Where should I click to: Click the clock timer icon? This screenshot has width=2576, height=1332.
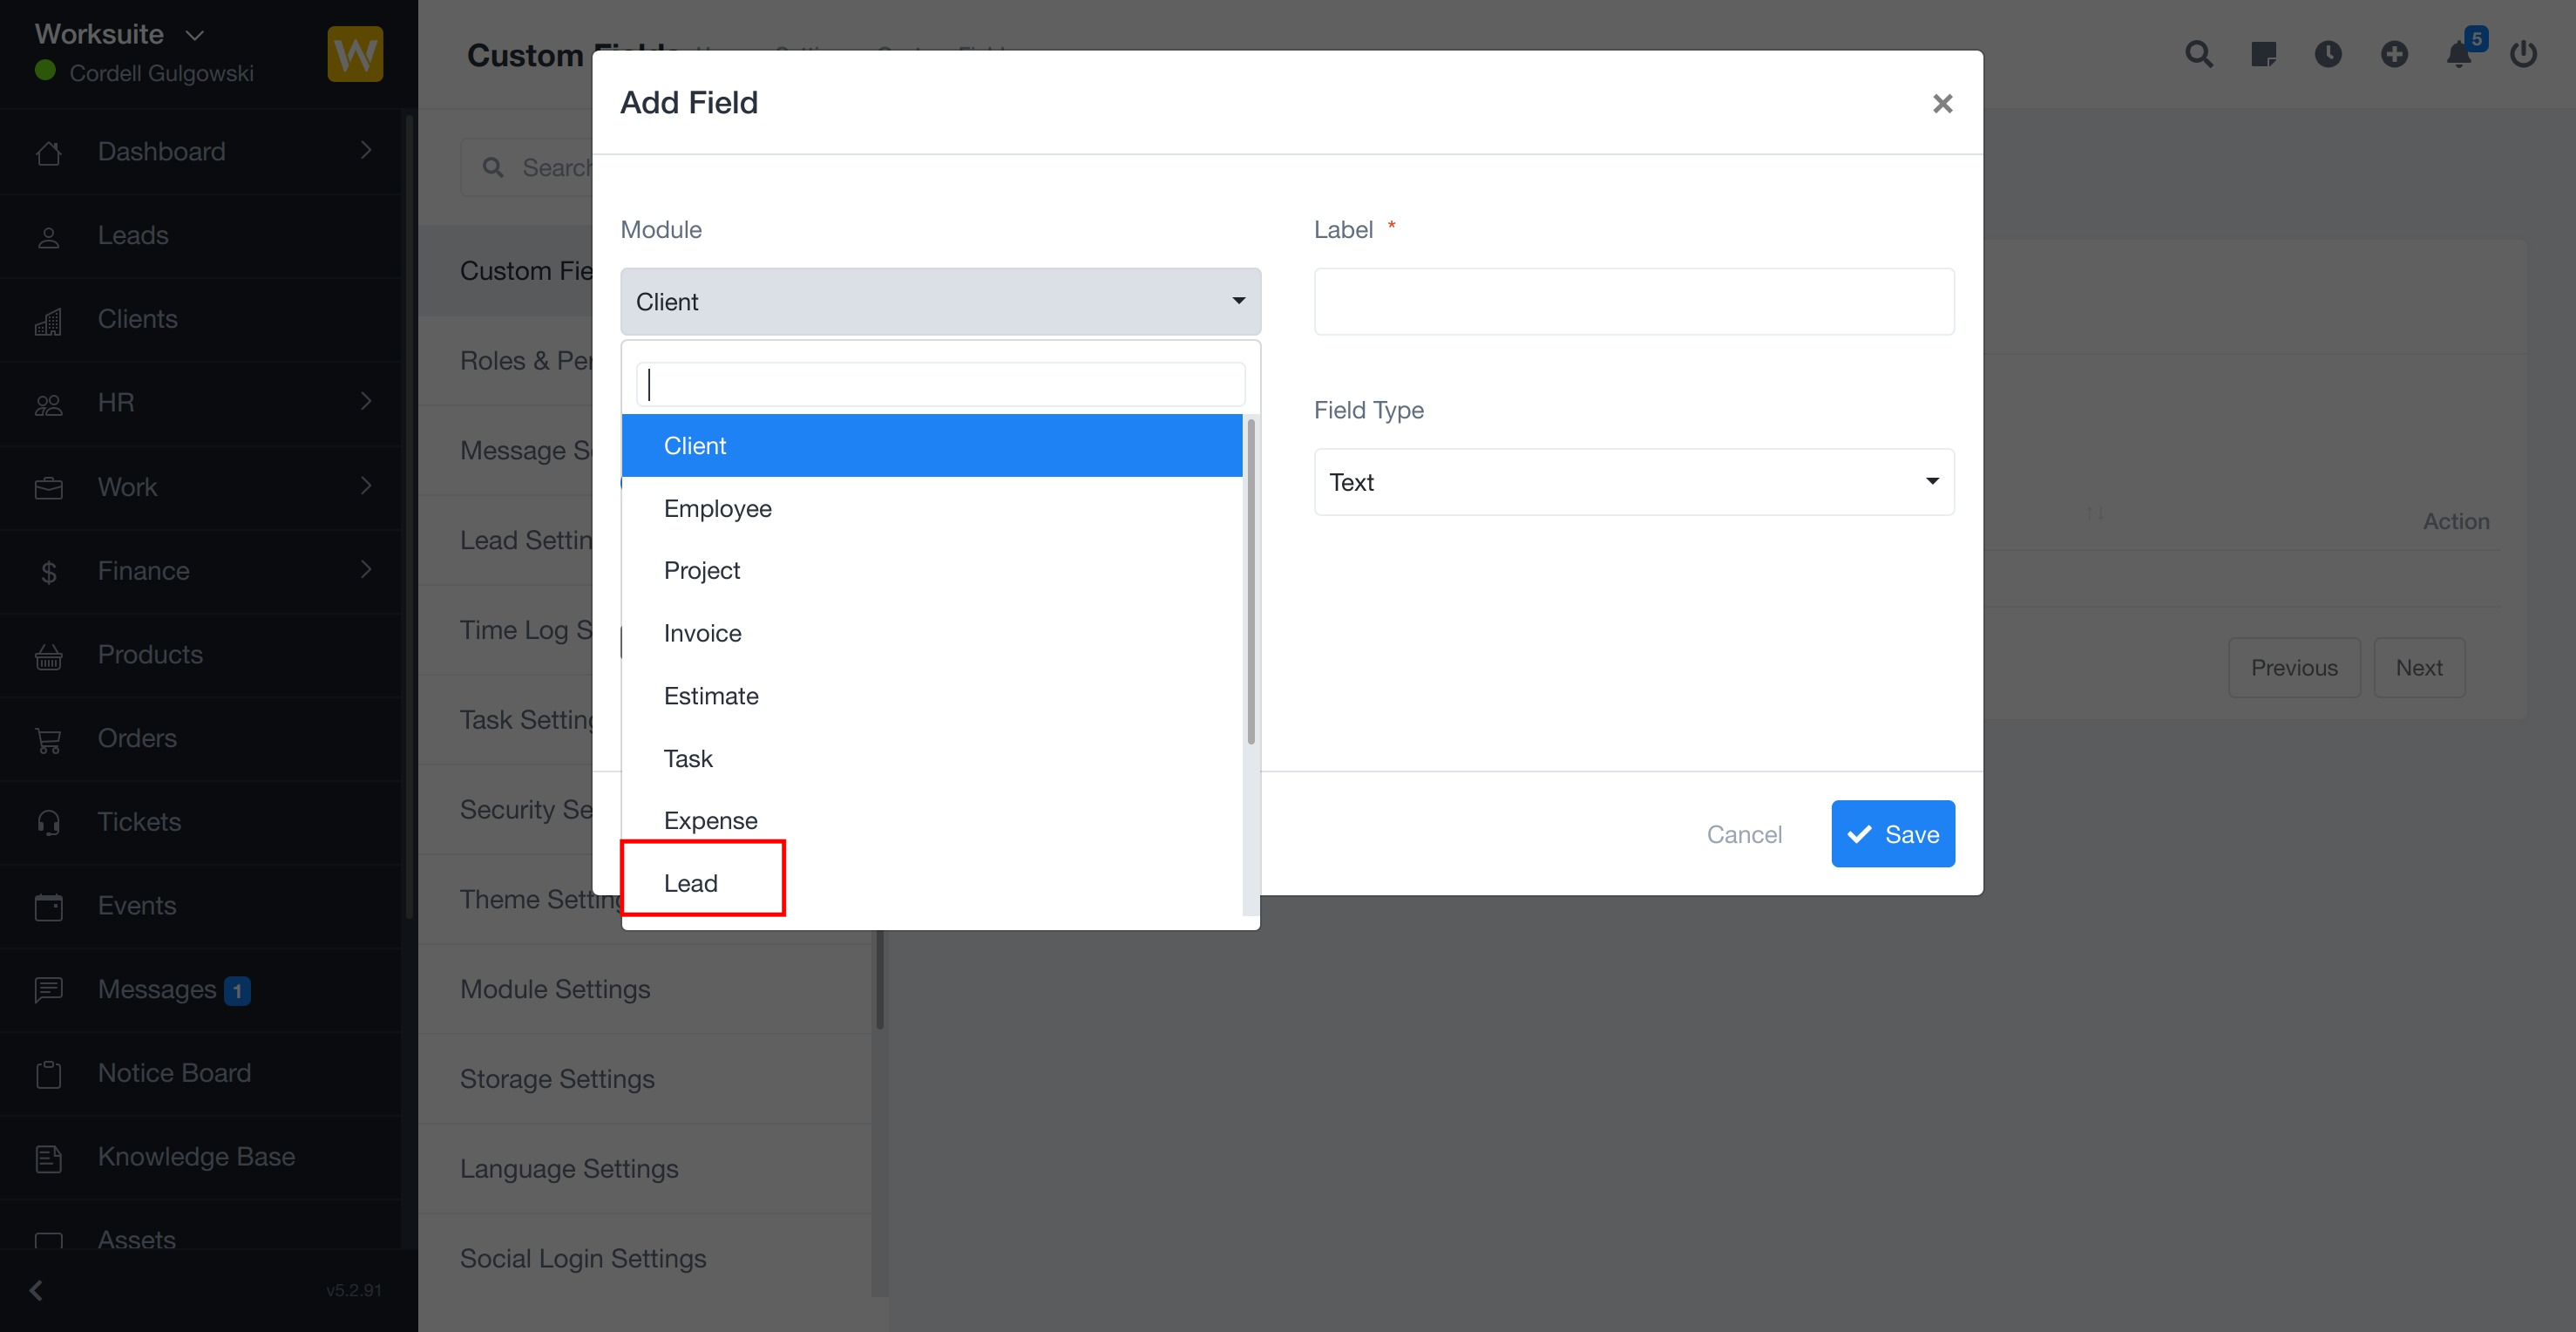[x=2328, y=54]
